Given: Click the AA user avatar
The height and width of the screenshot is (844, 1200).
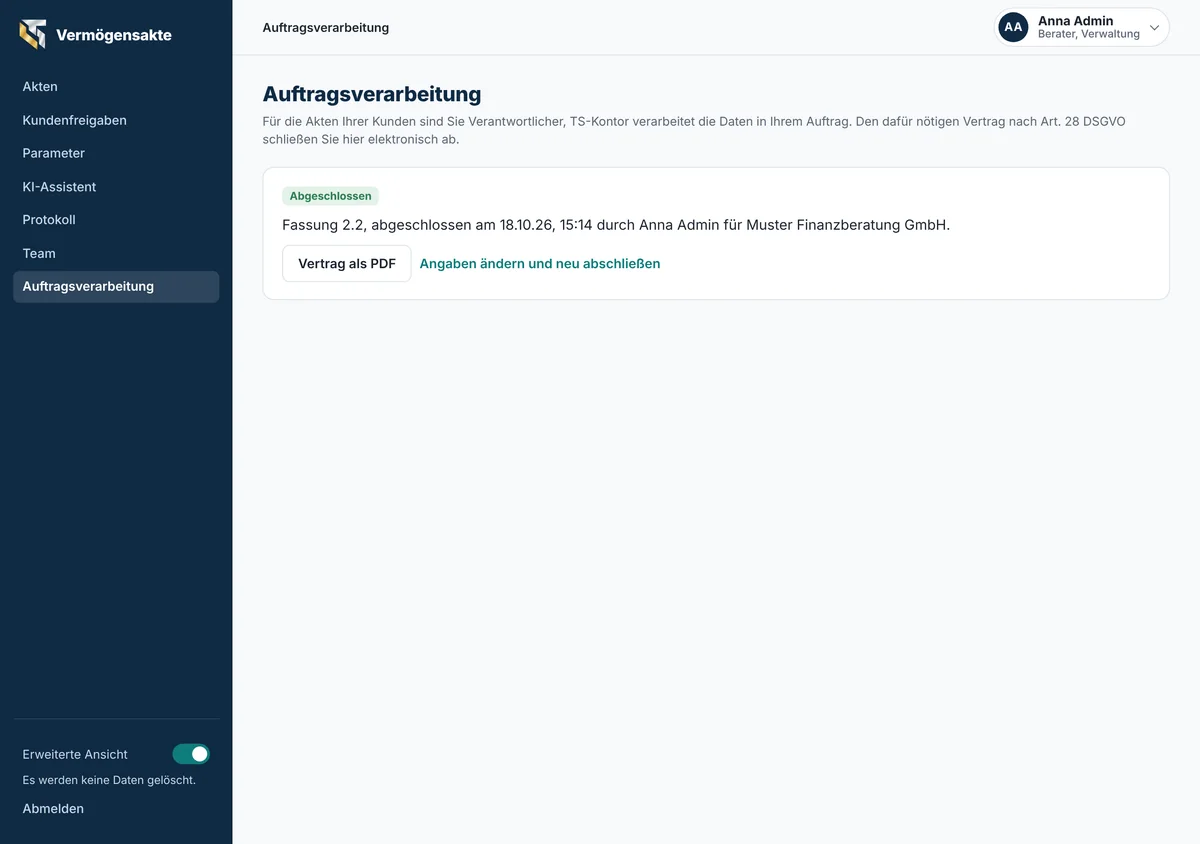Looking at the screenshot, I should click(x=1013, y=27).
